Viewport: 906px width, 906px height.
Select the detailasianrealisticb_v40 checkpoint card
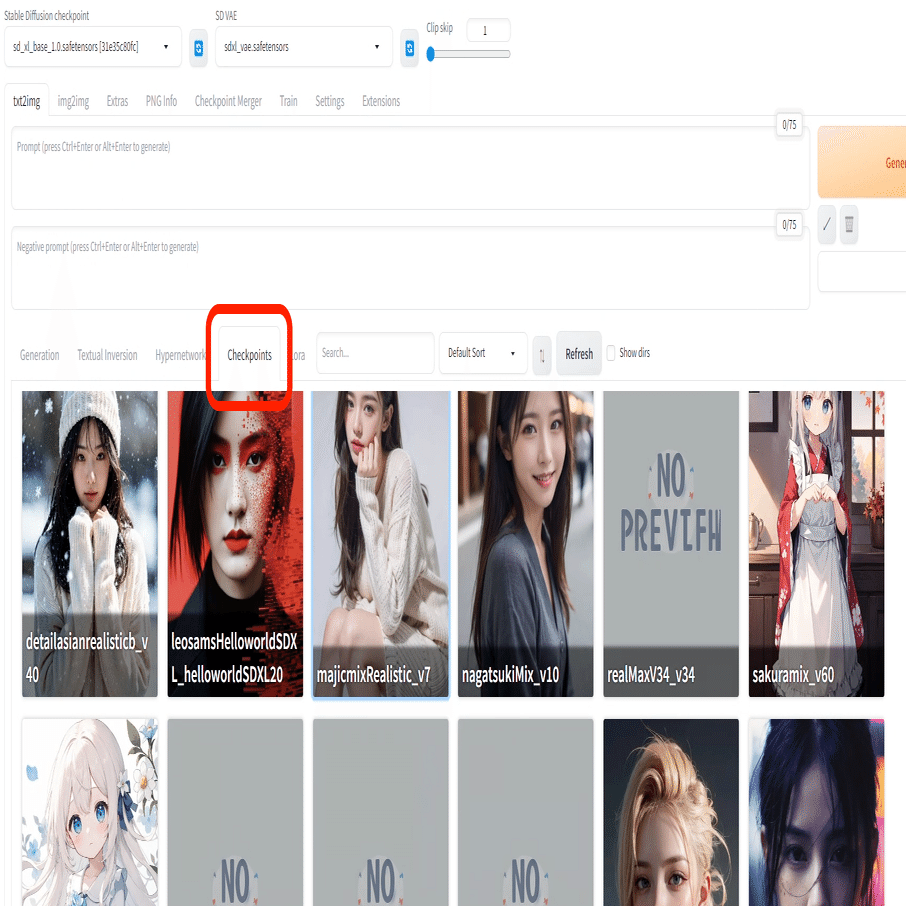tap(90, 544)
